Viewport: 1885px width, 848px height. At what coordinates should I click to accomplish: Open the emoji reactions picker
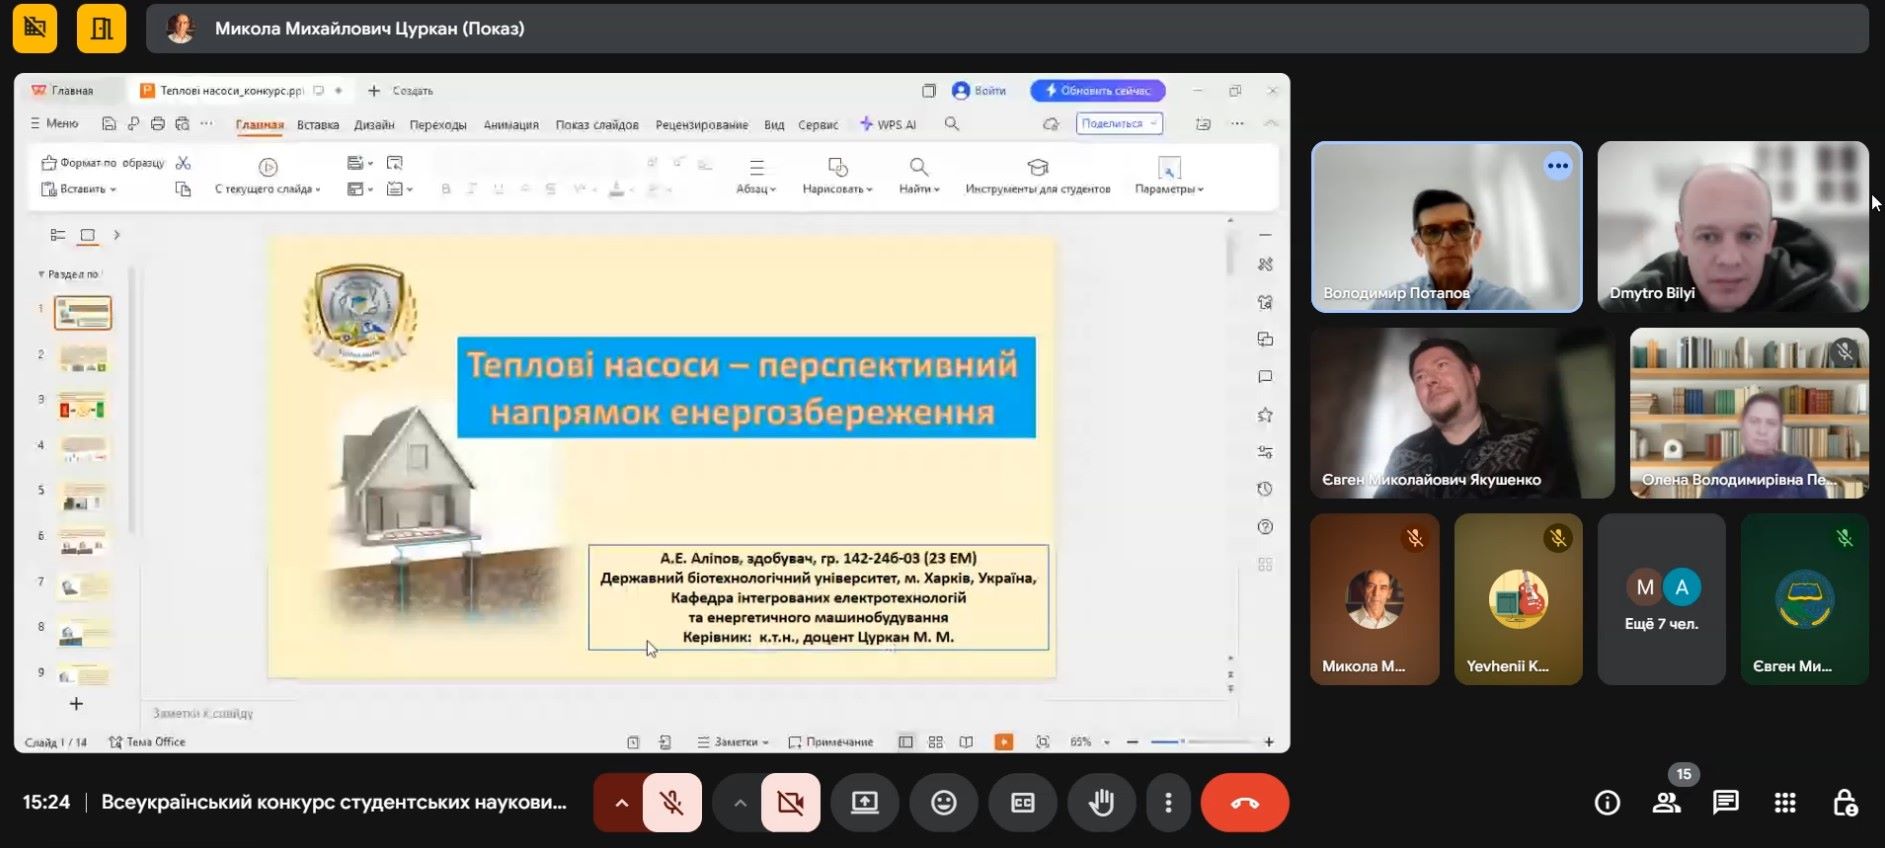pyautogui.click(x=943, y=803)
